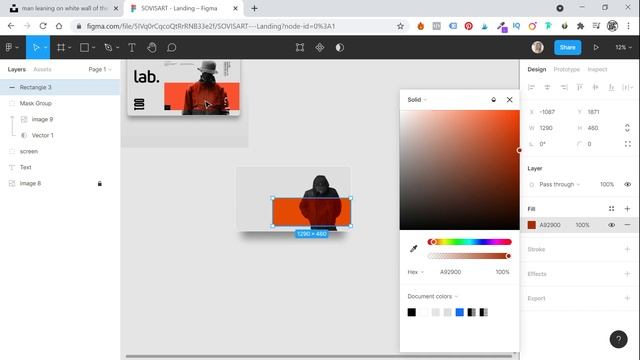Open the shape tool options arrow
The image size is (640, 360).
(x=93, y=47)
